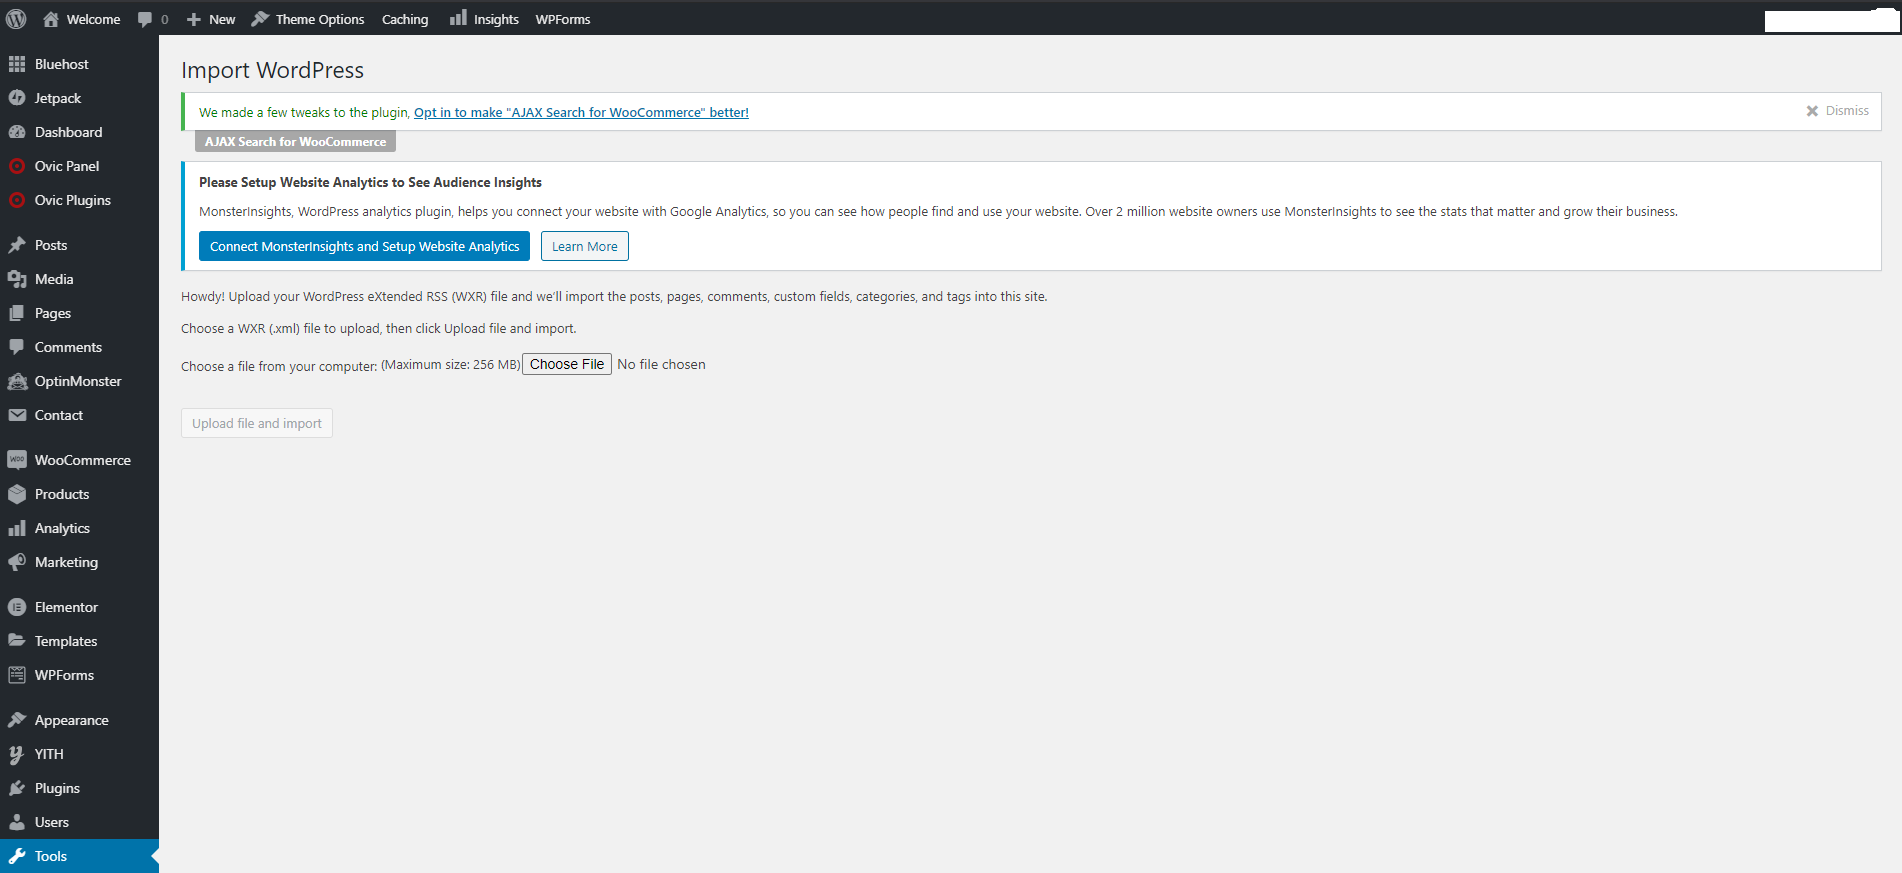Screen dimensions: 1902x873
Task: Open the Welcome site menu
Action: 81,19
